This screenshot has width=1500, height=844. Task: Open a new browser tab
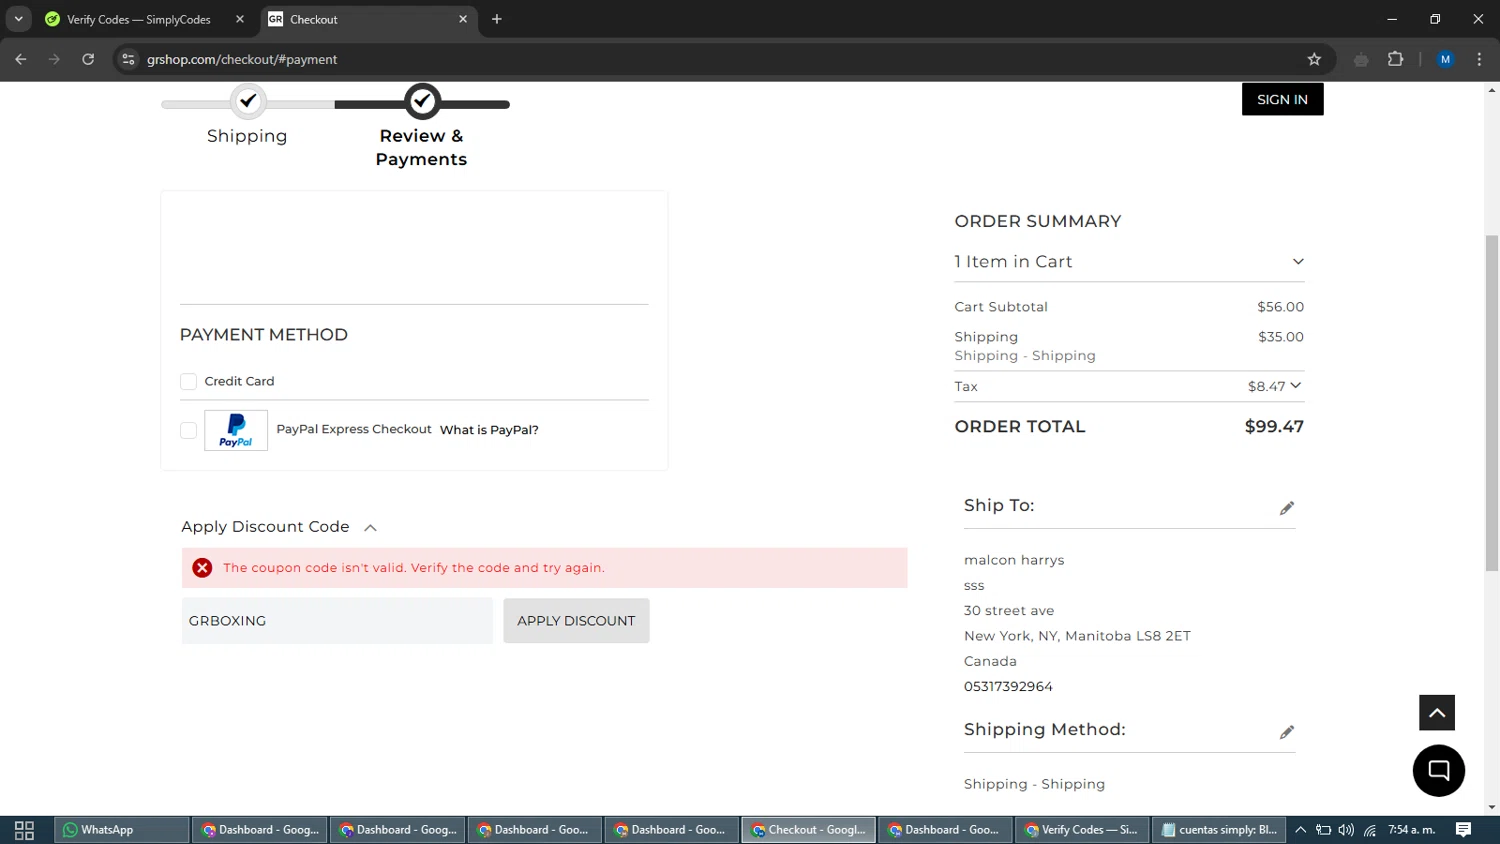497,19
